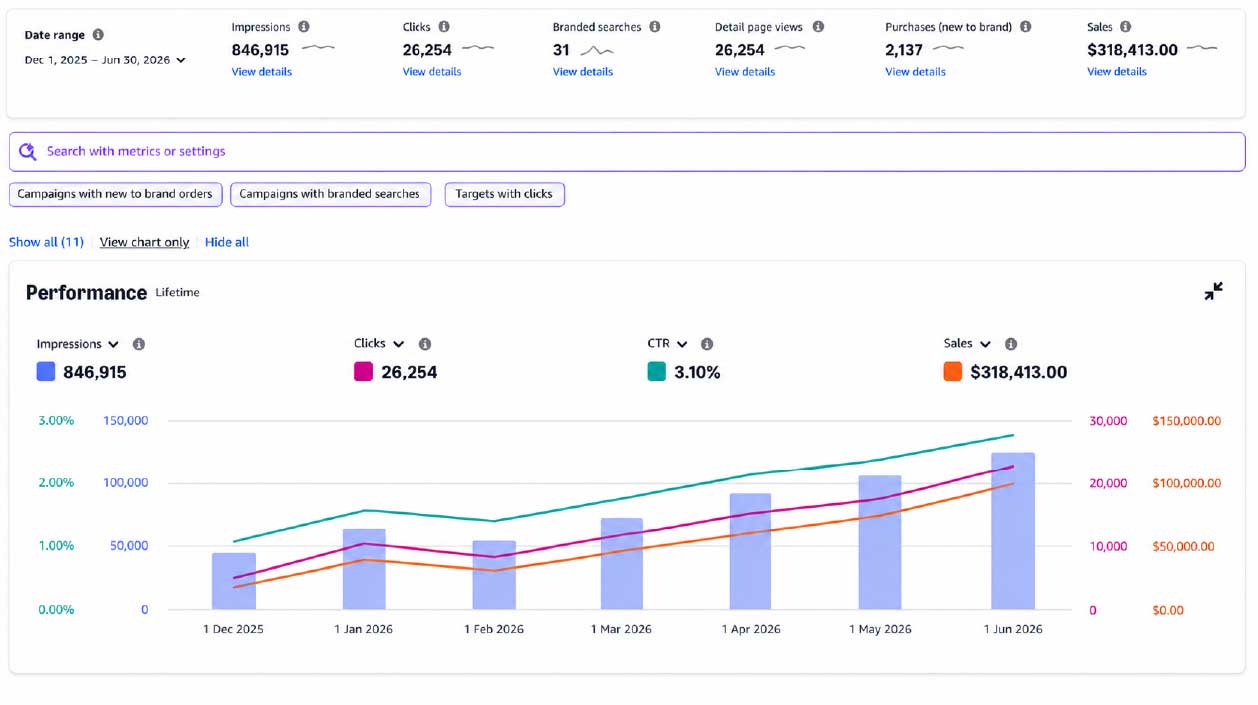Open info icon next to chart CTR dropdown
The height and width of the screenshot is (705, 1258).
pyautogui.click(x=707, y=344)
